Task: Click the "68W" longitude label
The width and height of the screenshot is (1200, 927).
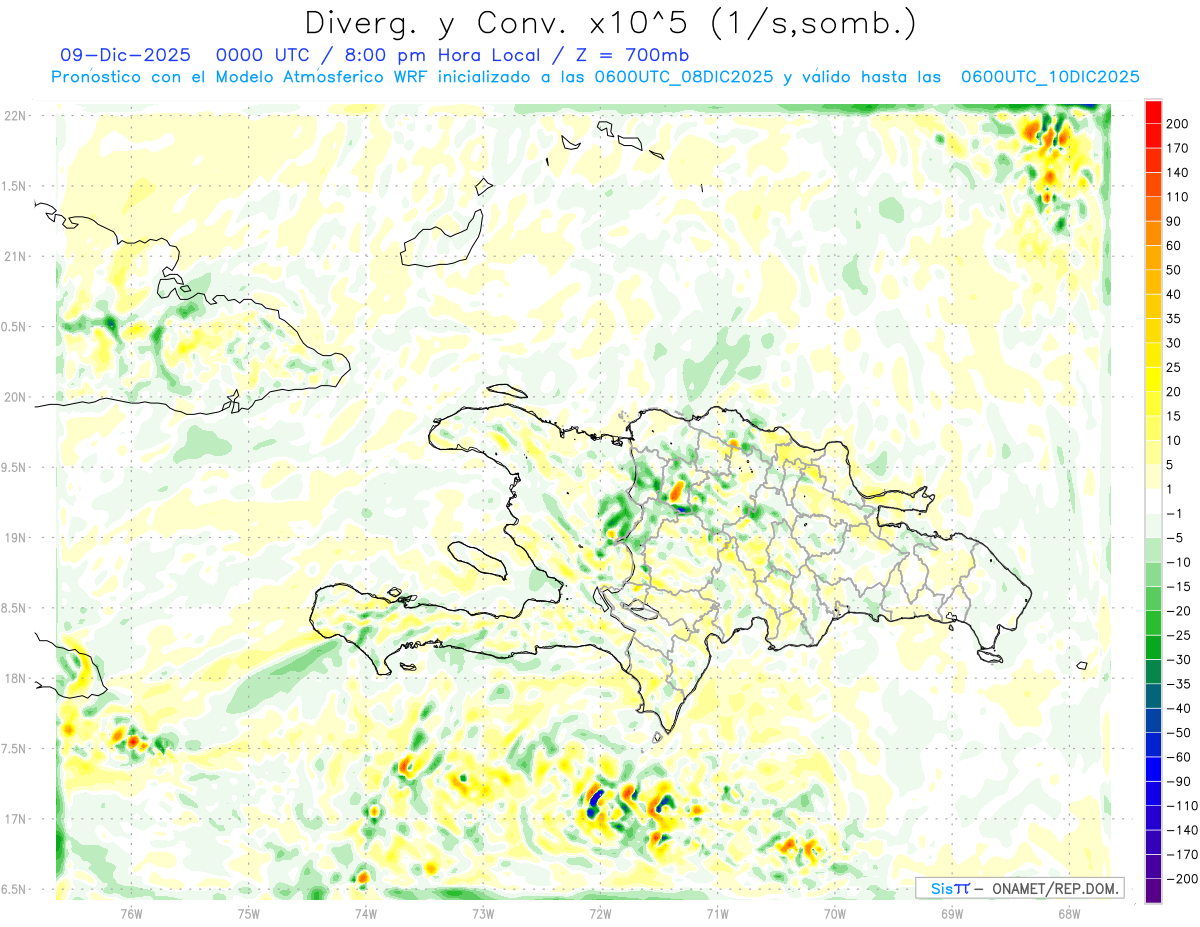Action: coord(1069,913)
